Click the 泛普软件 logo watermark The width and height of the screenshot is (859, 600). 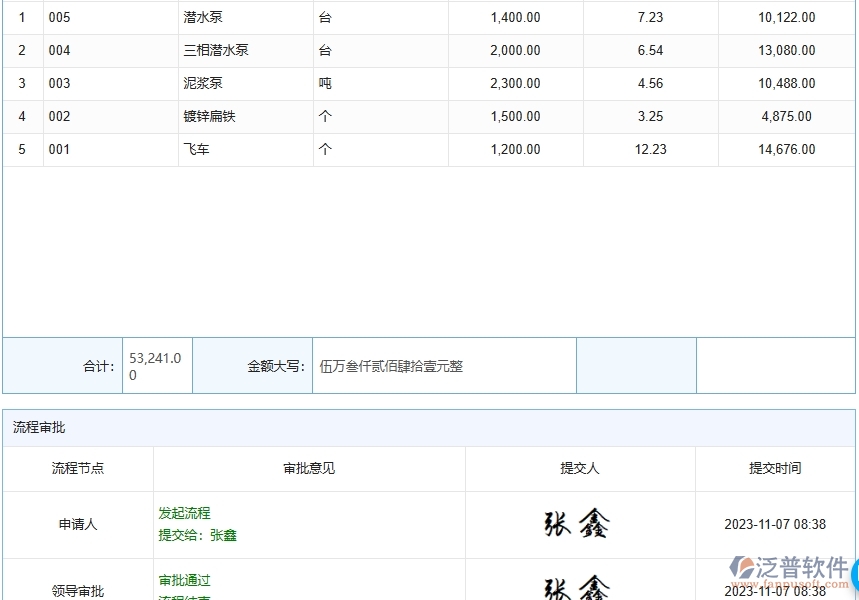[x=790, y=566]
